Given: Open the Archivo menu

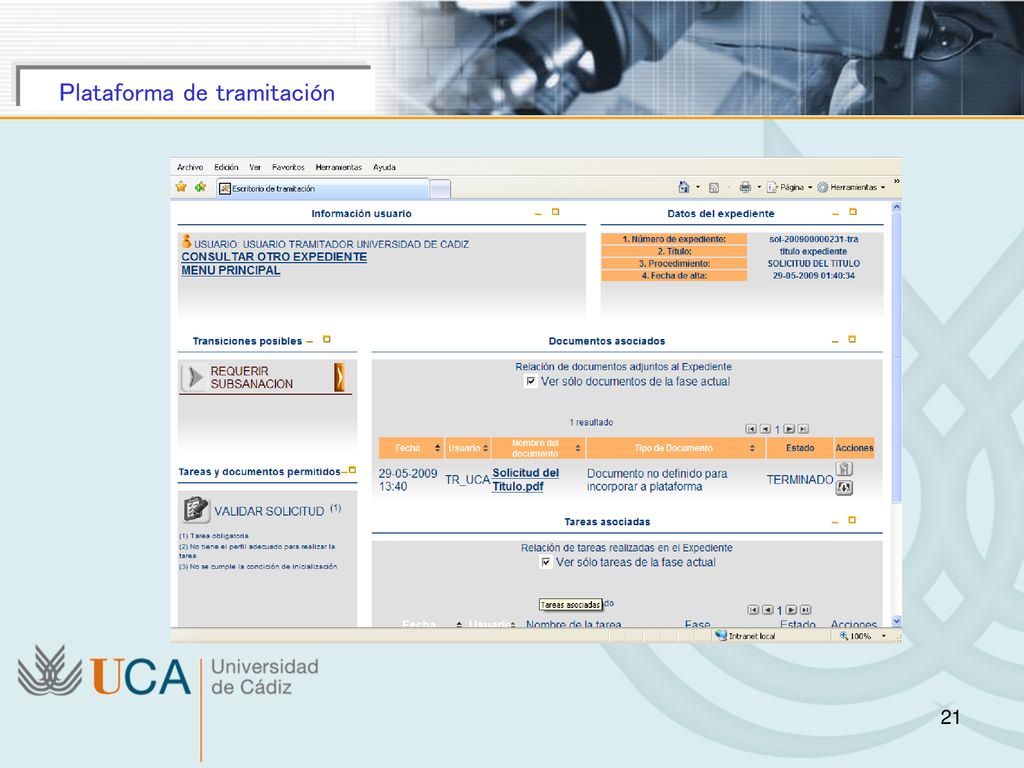Looking at the screenshot, I should (x=189, y=167).
